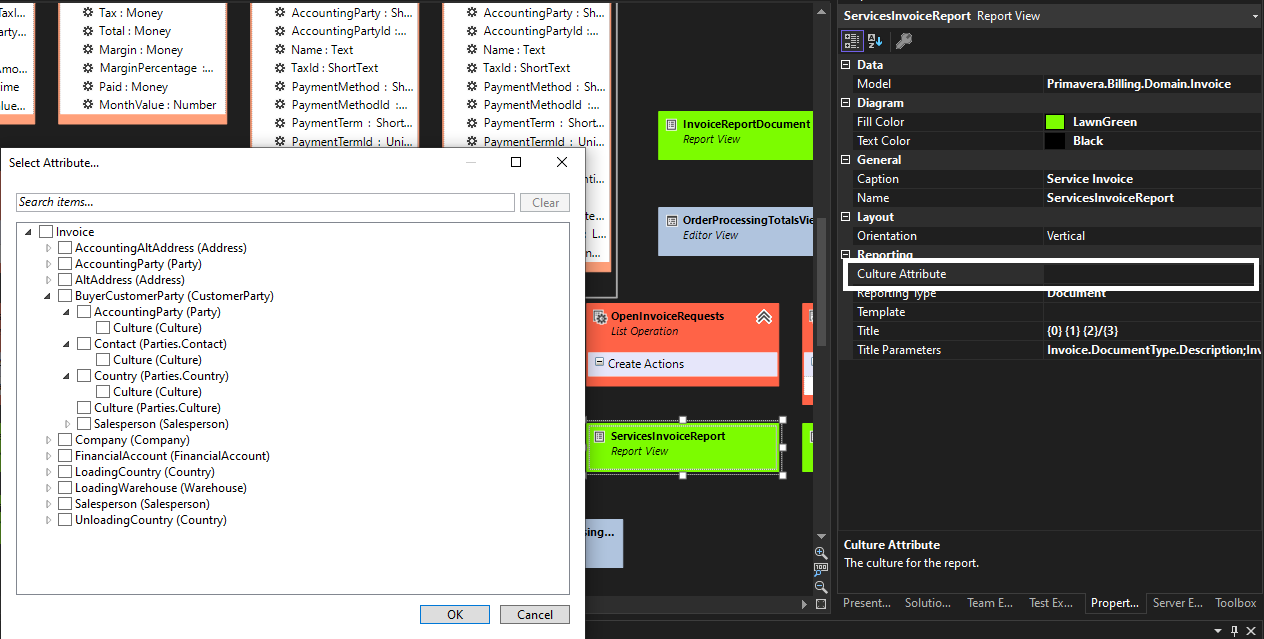Viewport: 1264px width, 639px height.
Task: Check BuyerCustomerParty (CustomerParty) checkbox
Action: pos(65,296)
